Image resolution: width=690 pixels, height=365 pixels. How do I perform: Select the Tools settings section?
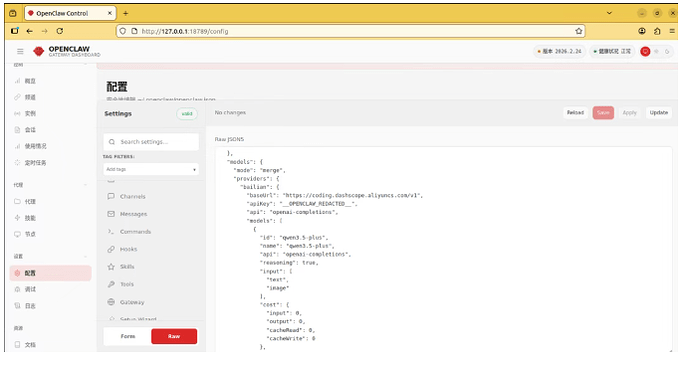click(x=151, y=284)
